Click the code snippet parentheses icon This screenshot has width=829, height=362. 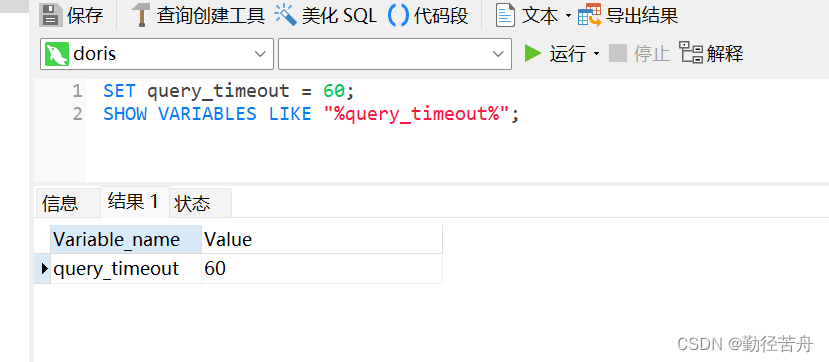[398, 15]
